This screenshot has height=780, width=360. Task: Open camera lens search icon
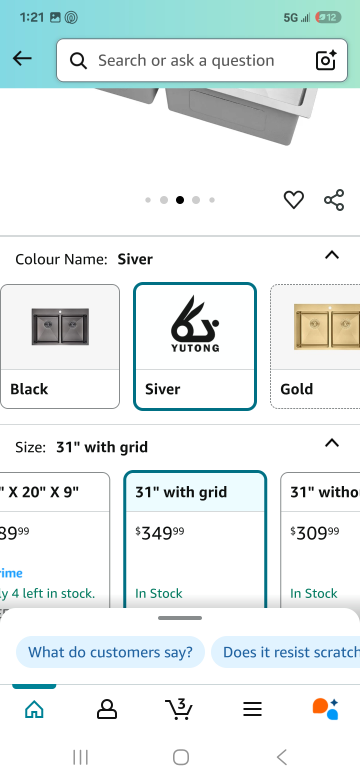tap(326, 60)
